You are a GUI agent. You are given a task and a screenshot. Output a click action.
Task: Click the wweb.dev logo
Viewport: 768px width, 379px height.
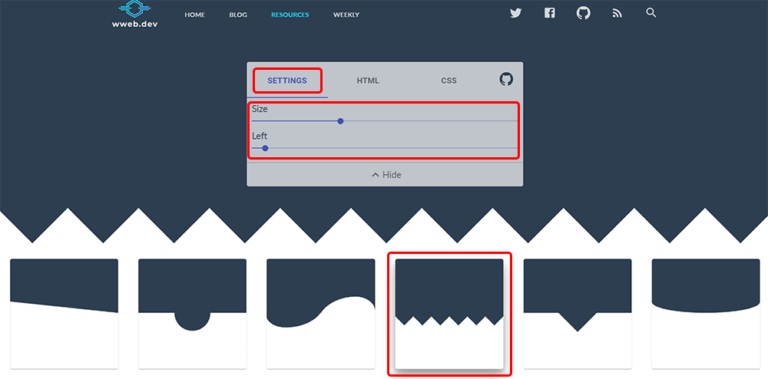click(x=135, y=14)
